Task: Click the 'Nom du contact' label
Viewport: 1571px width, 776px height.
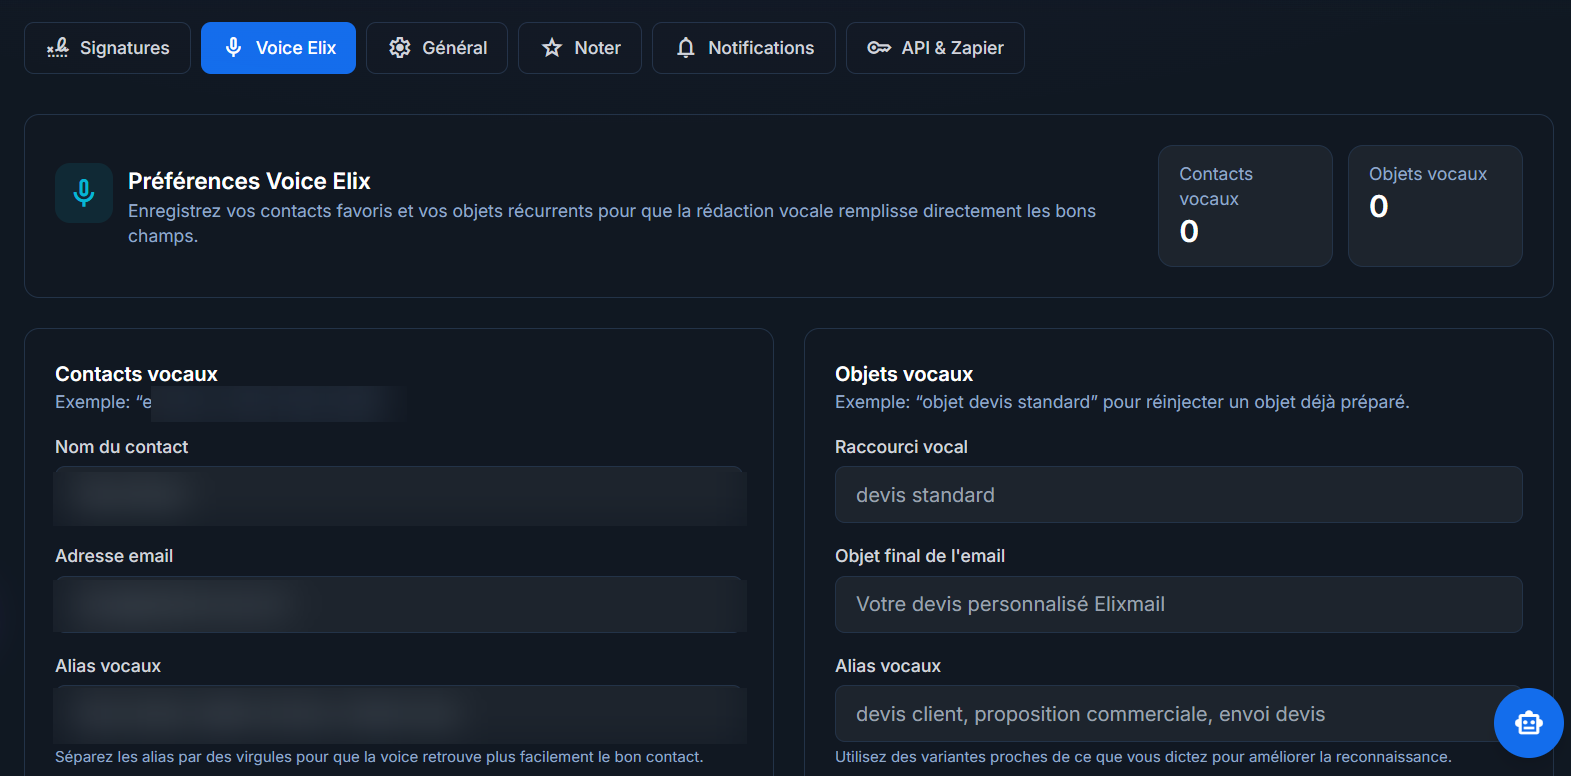Action: click(122, 447)
